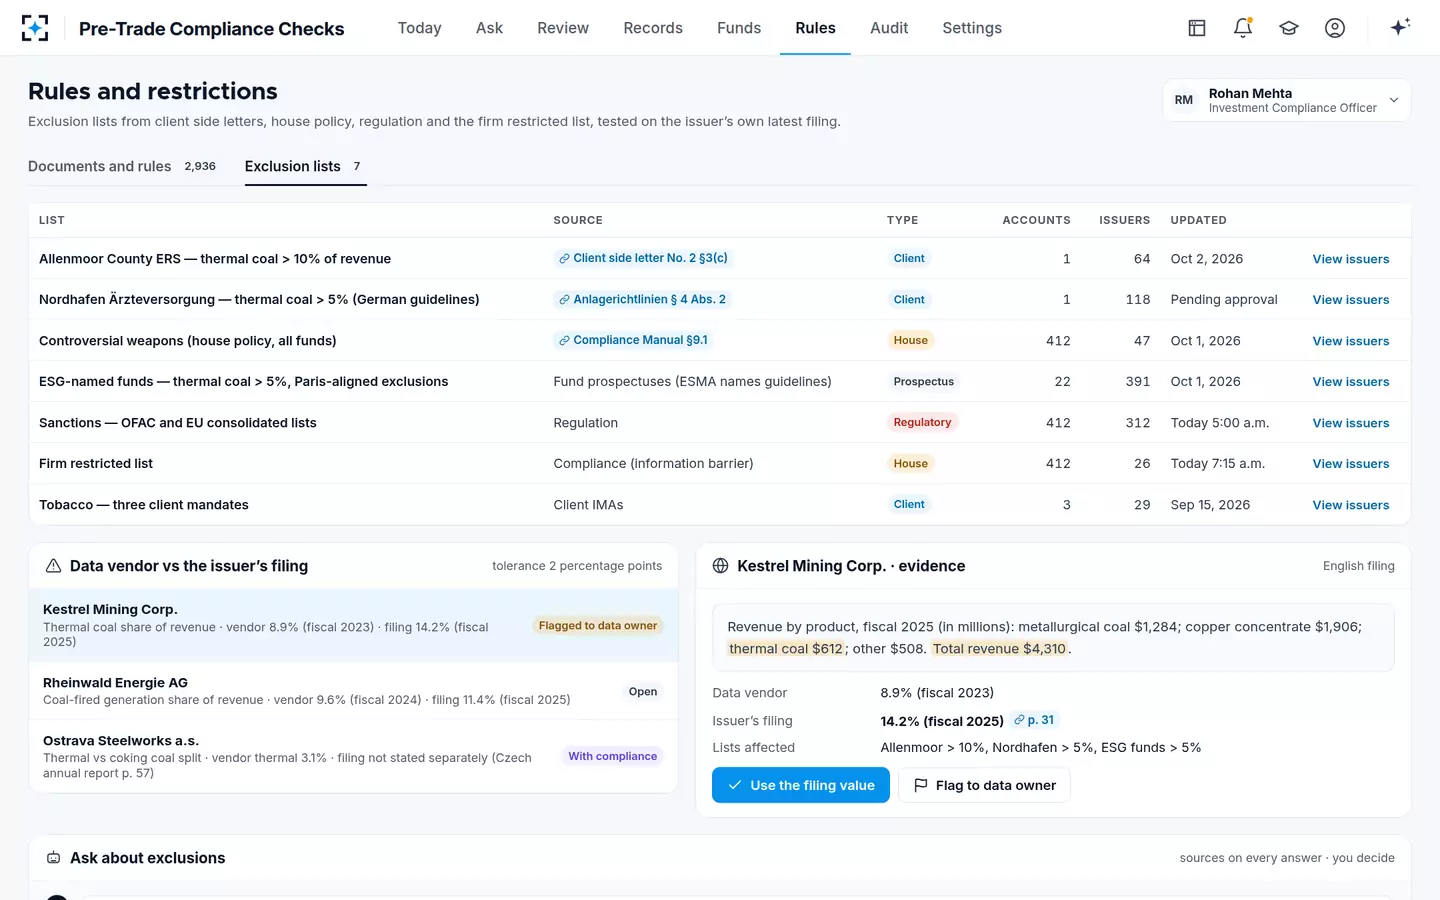Go to the Ask tab
The image size is (1440, 900).
point(489,28)
